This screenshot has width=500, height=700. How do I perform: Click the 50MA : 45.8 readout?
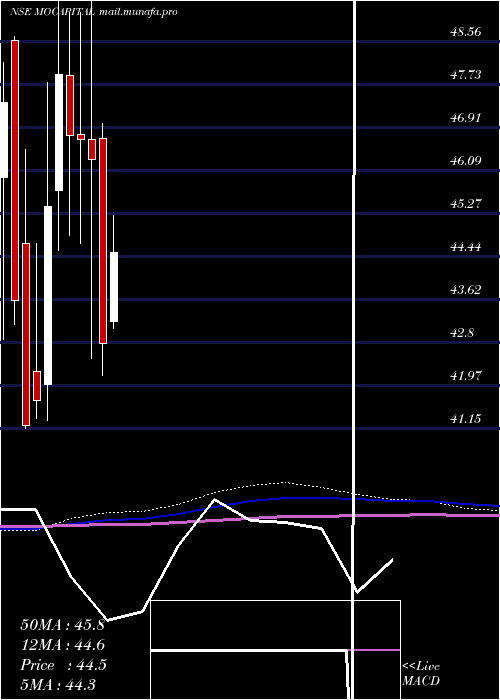click(x=62, y=625)
